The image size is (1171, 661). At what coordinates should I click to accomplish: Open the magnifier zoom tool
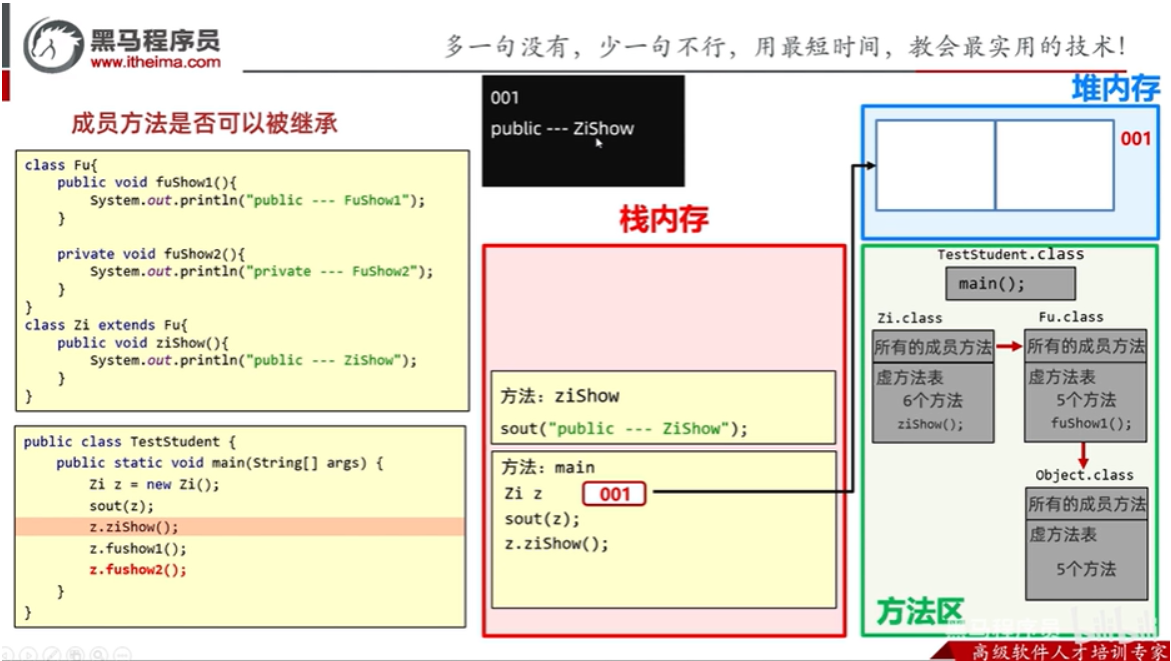pos(99,655)
